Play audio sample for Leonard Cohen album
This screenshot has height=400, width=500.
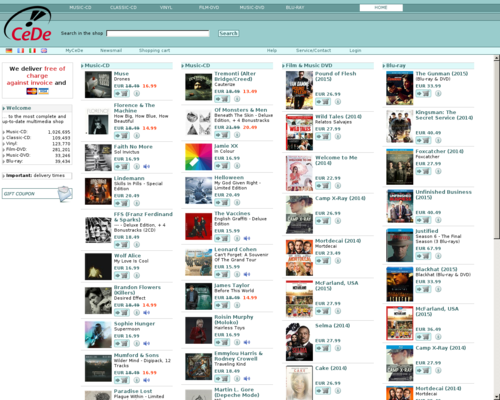(x=247, y=274)
